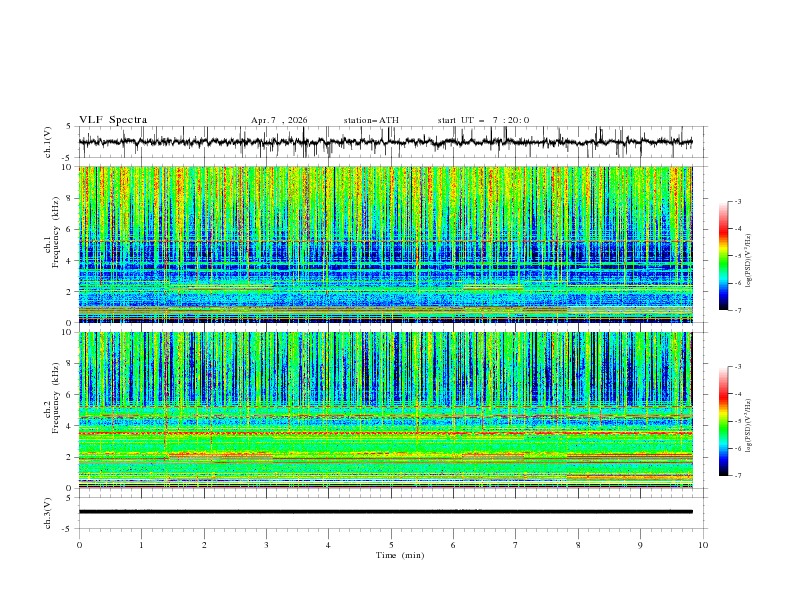Click tick label "5" on the time axis
The height and width of the screenshot is (612, 792).
coord(391,545)
